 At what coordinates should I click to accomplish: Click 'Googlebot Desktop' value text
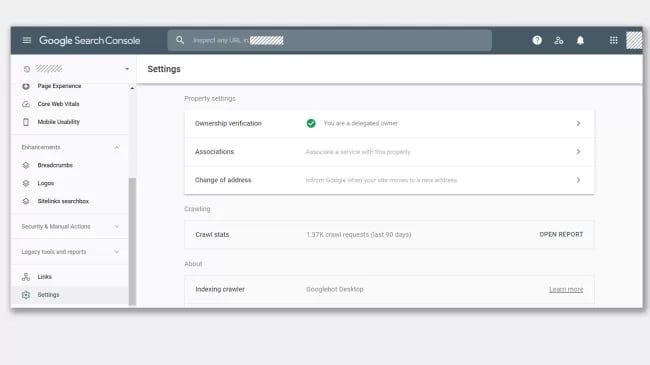[335, 289]
